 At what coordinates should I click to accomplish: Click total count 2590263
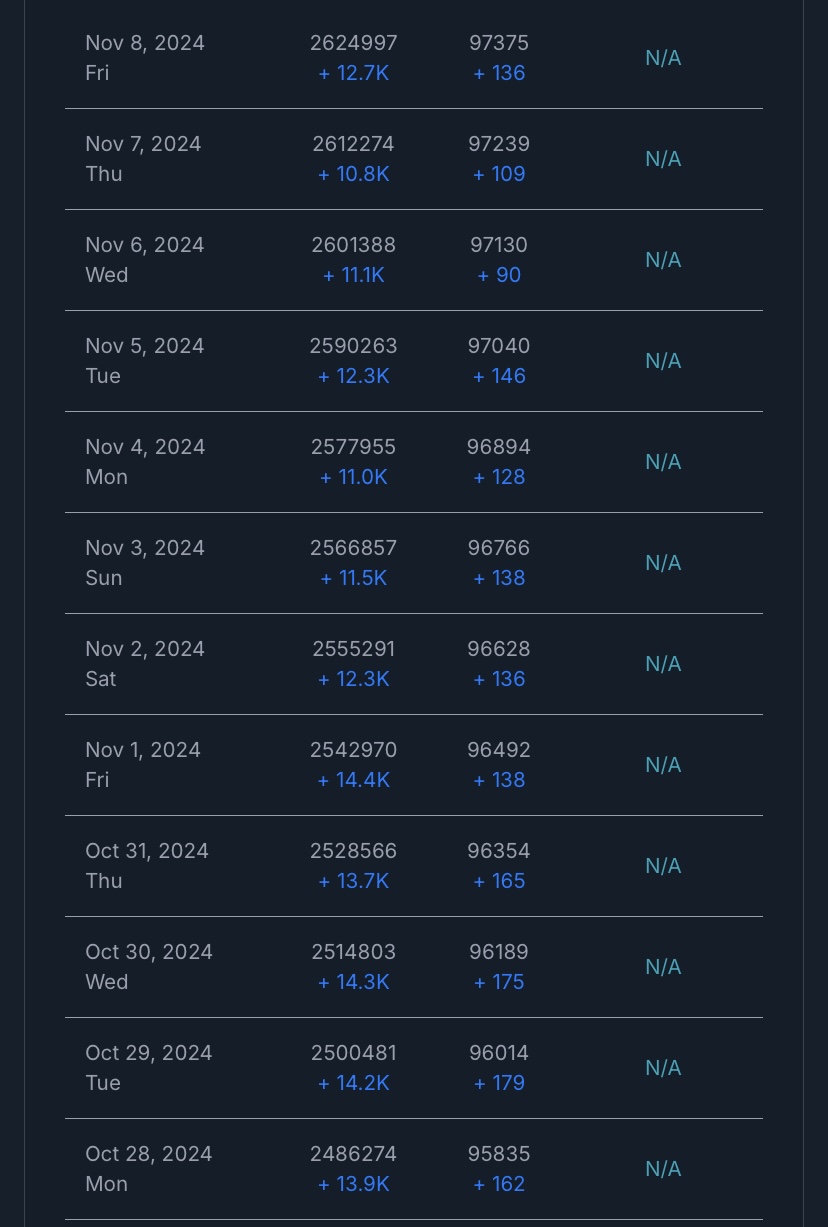(x=353, y=346)
